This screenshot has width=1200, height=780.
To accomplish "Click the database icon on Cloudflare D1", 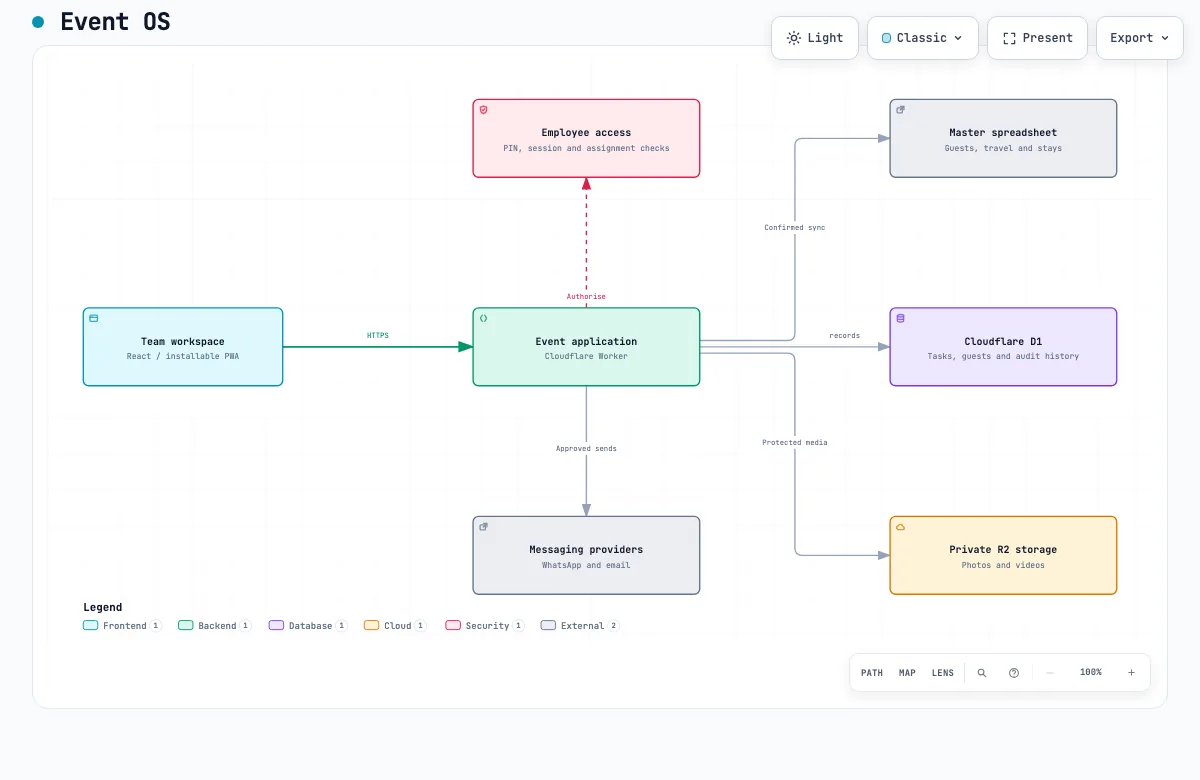I will (x=901, y=318).
